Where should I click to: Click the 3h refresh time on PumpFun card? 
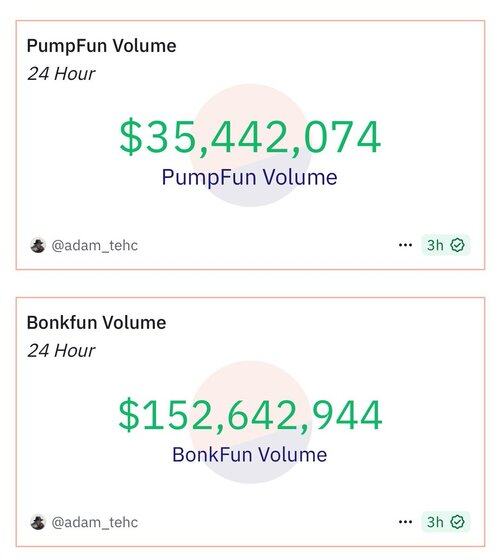435,245
